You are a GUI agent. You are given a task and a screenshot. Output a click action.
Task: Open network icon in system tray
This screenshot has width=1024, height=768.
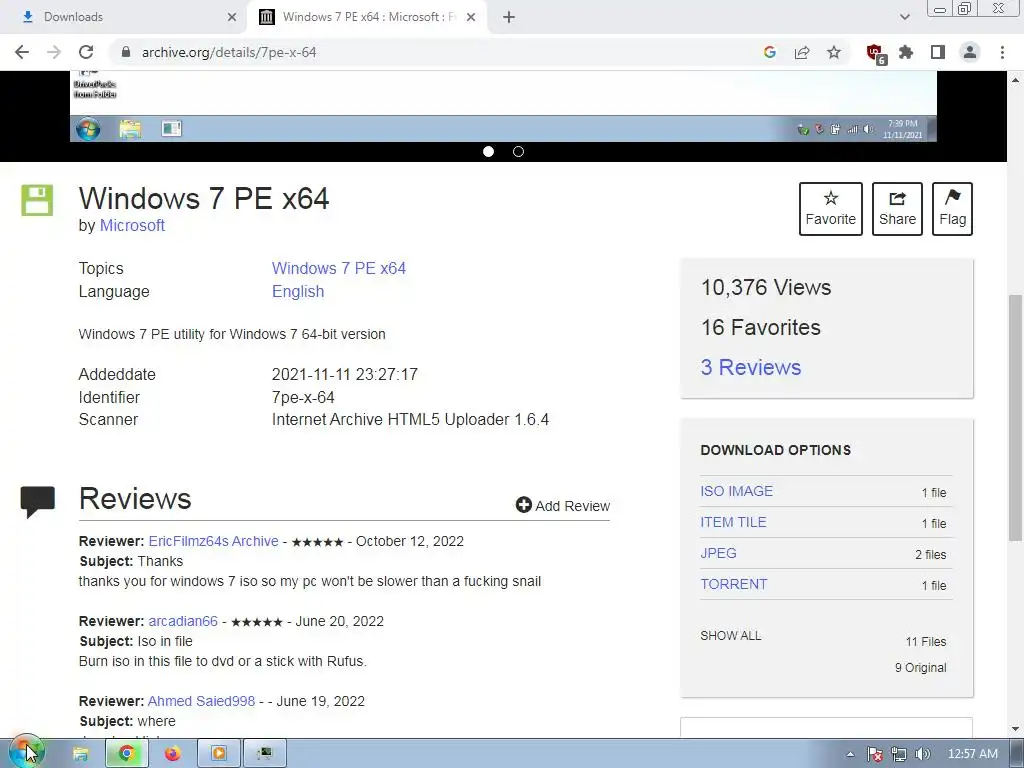(x=899, y=754)
